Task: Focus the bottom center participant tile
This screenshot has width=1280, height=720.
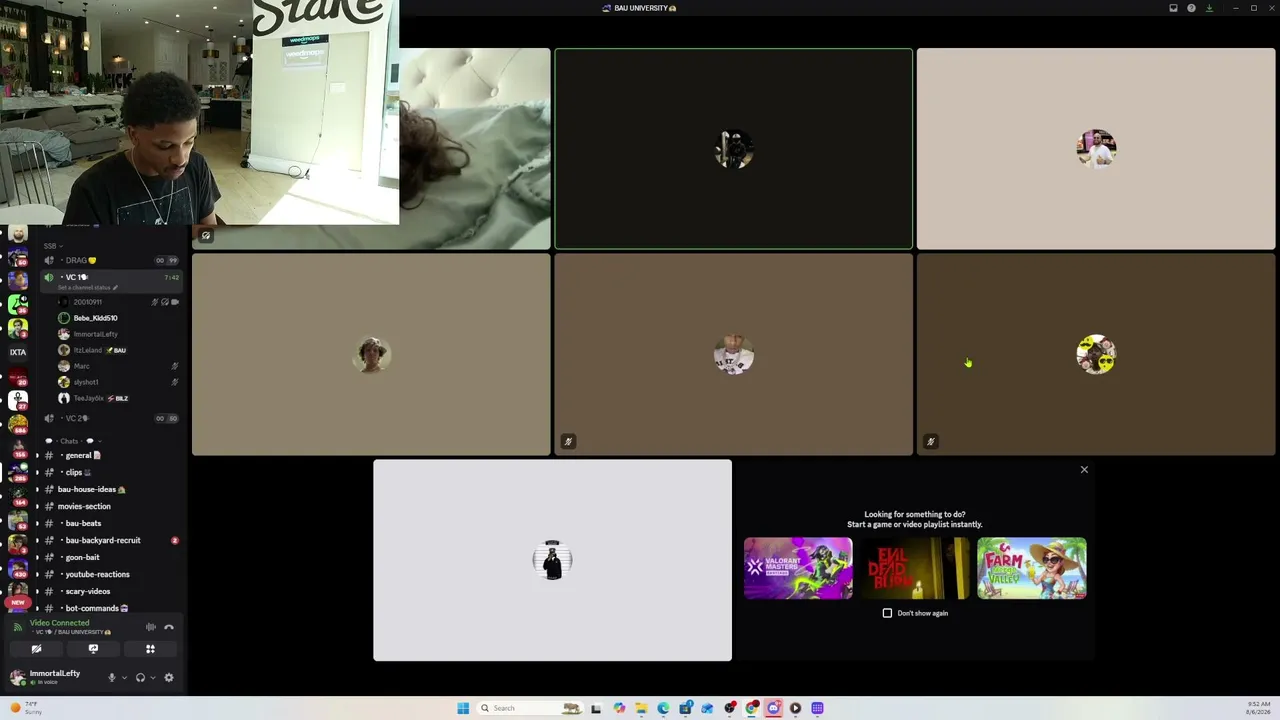Action: point(552,560)
